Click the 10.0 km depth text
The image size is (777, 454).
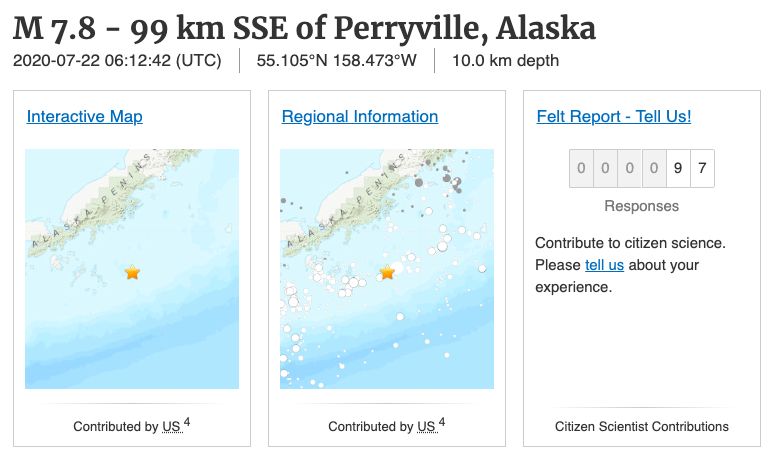[505, 60]
